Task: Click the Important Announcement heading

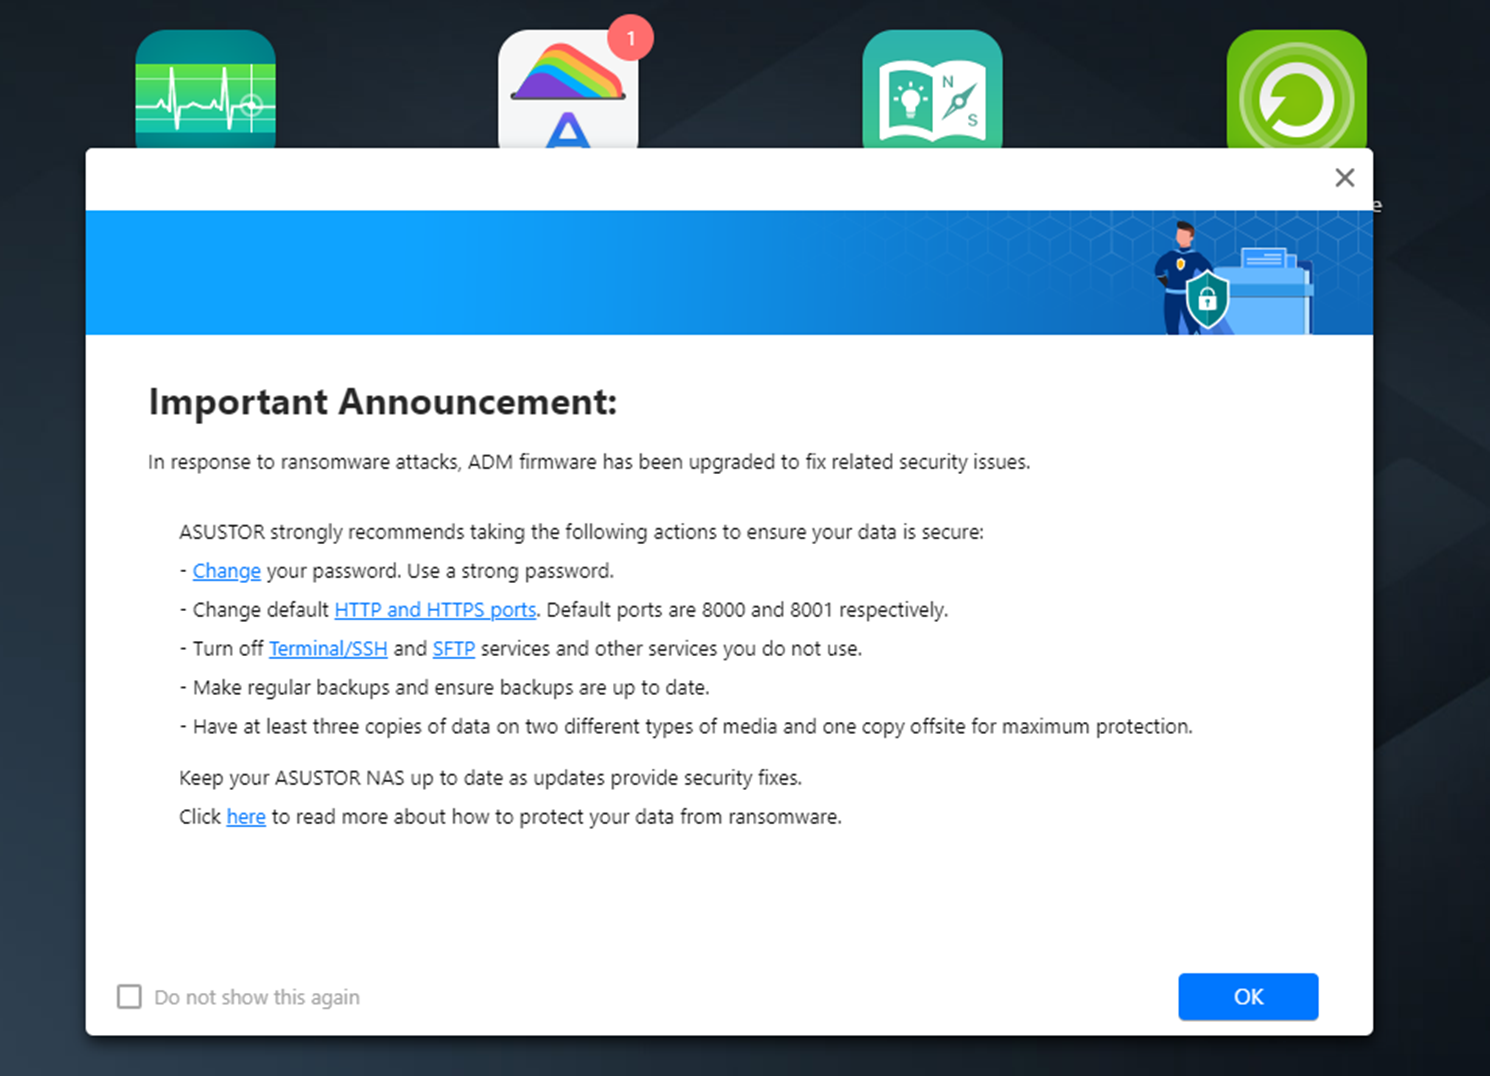Action: tap(383, 402)
